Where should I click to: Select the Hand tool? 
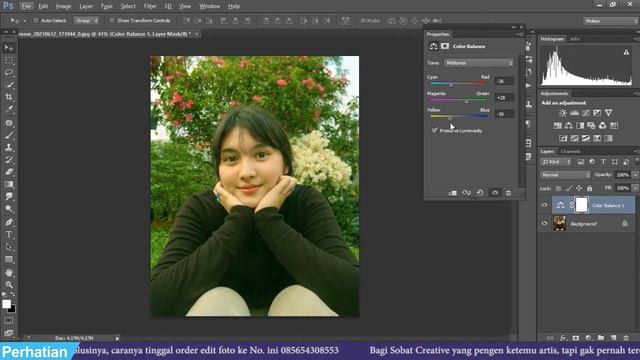[9, 272]
